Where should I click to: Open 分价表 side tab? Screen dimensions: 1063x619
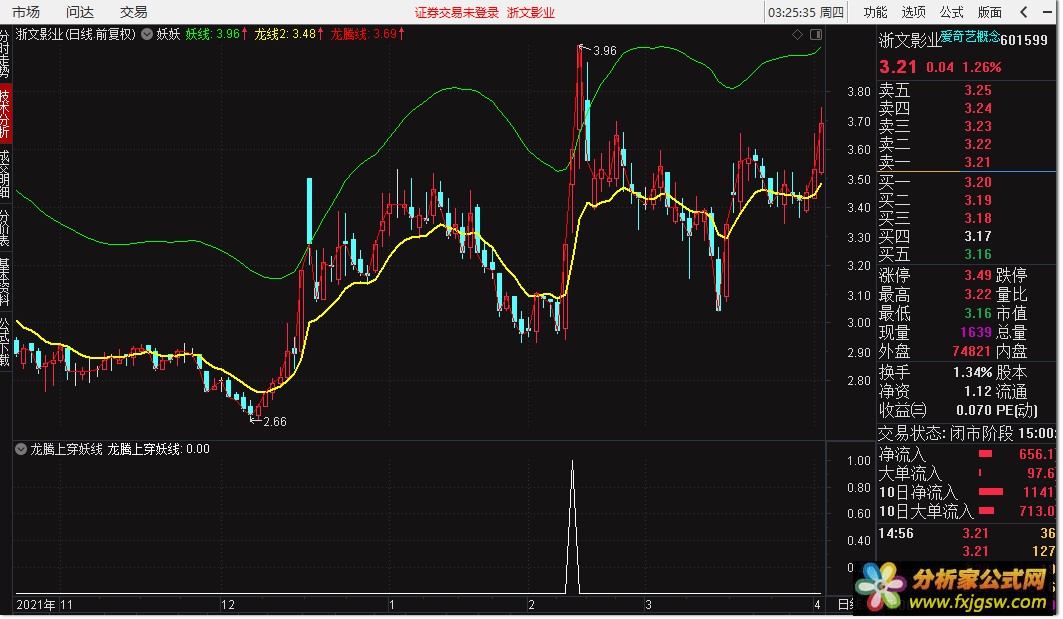(x=5, y=228)
